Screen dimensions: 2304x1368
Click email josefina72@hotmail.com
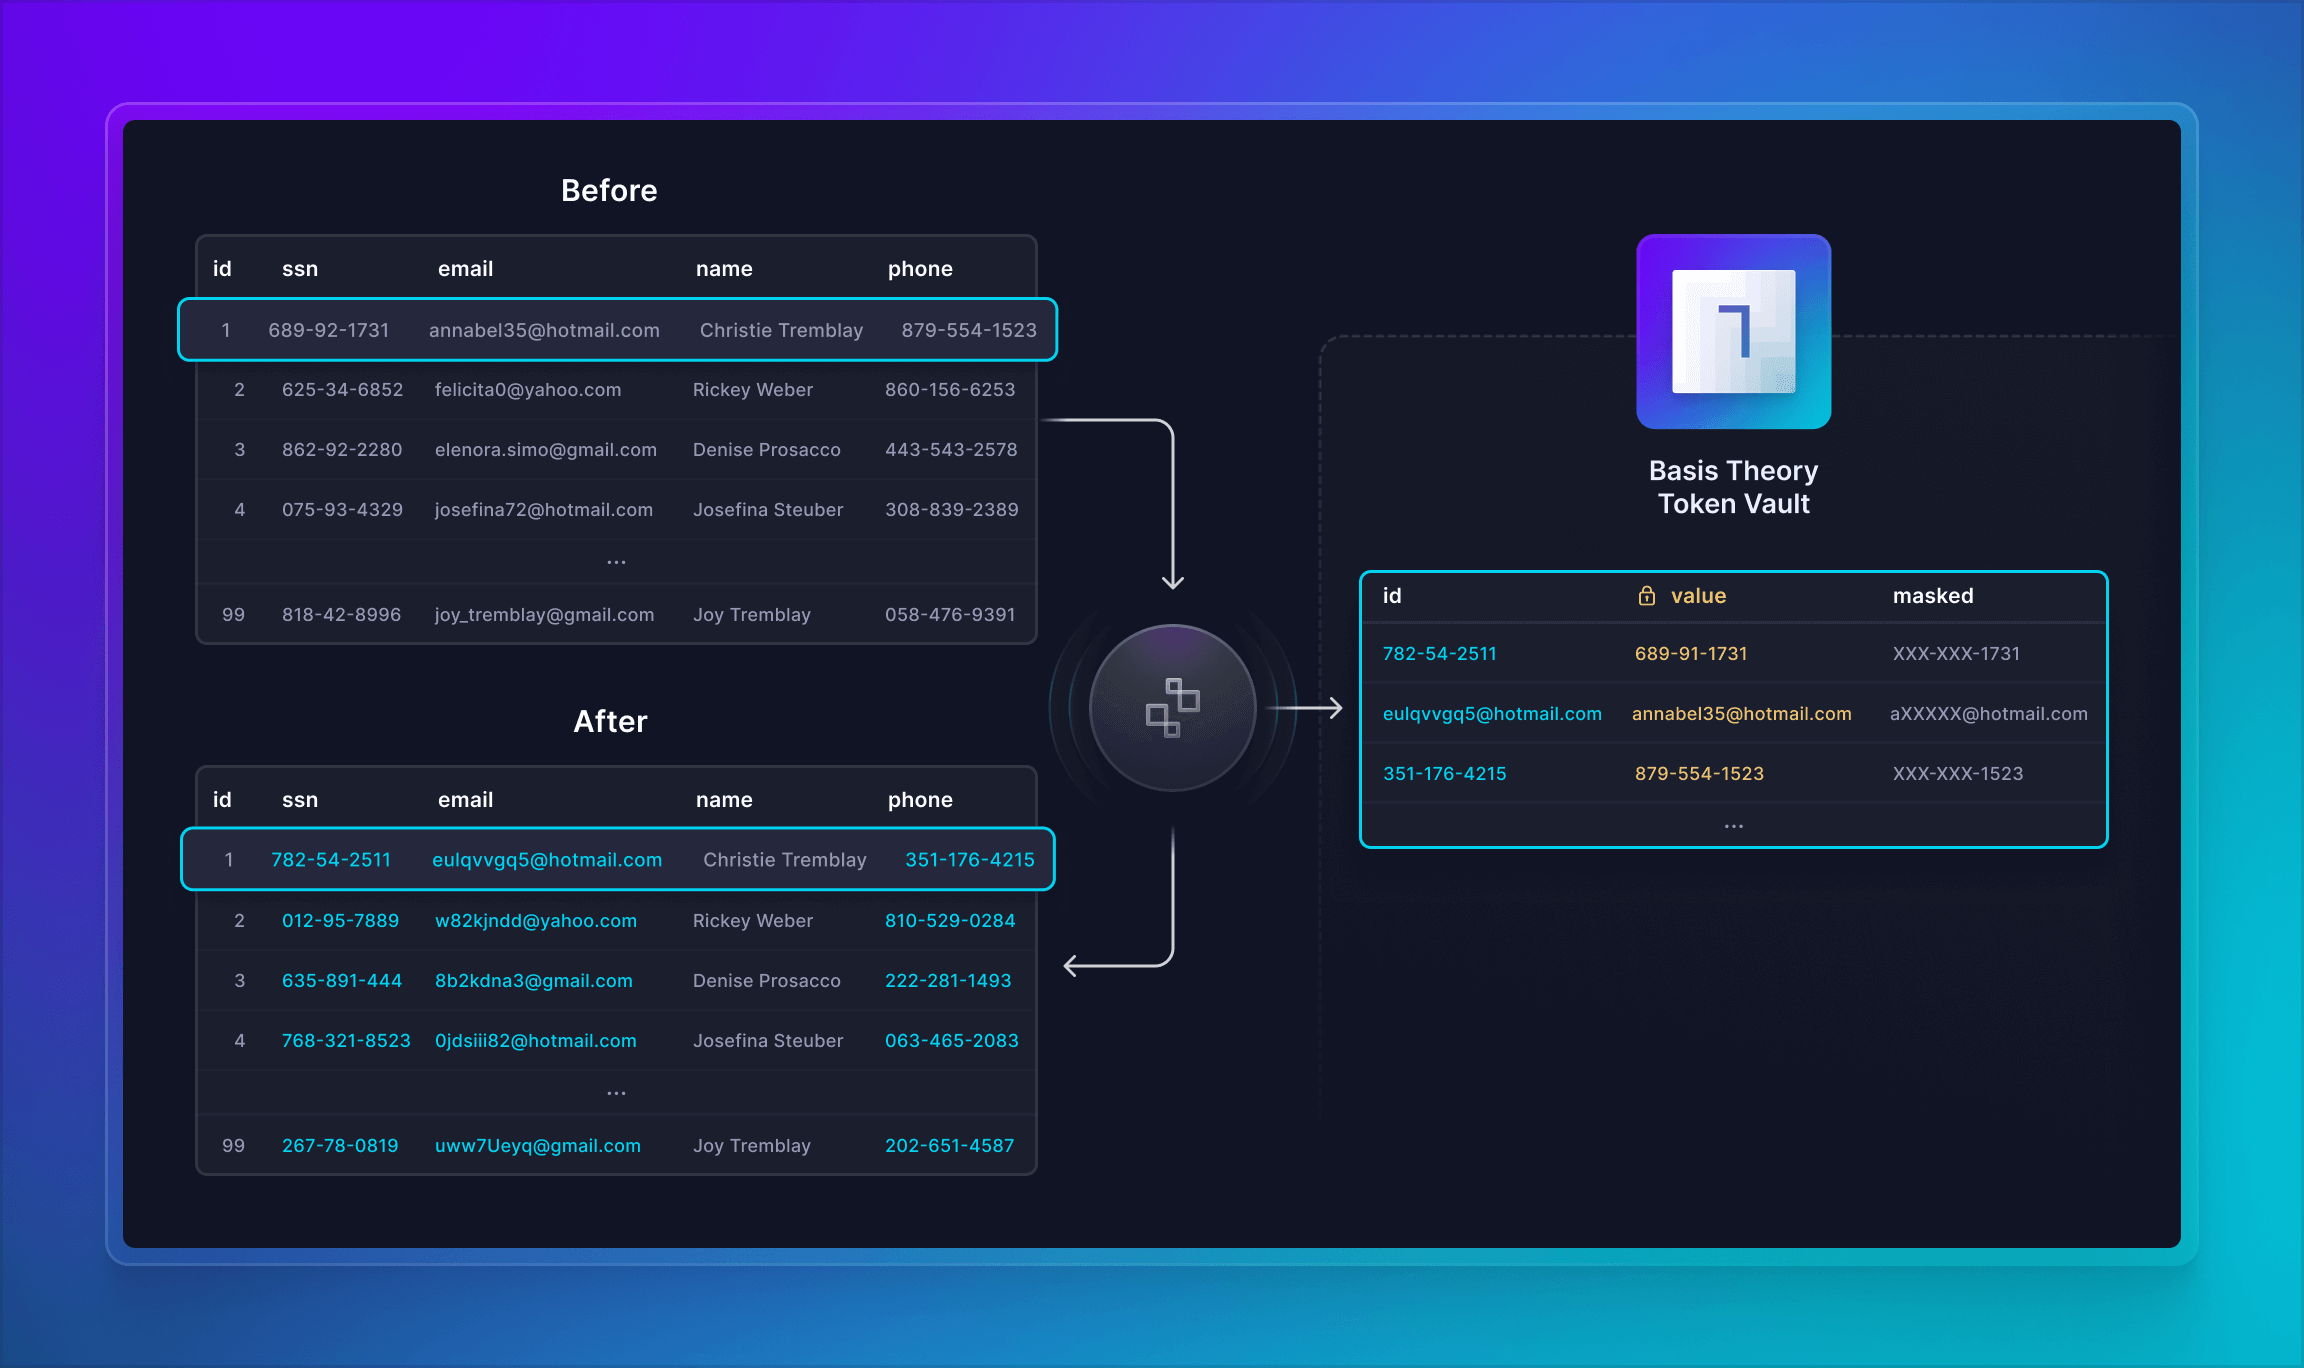point(544,510)
